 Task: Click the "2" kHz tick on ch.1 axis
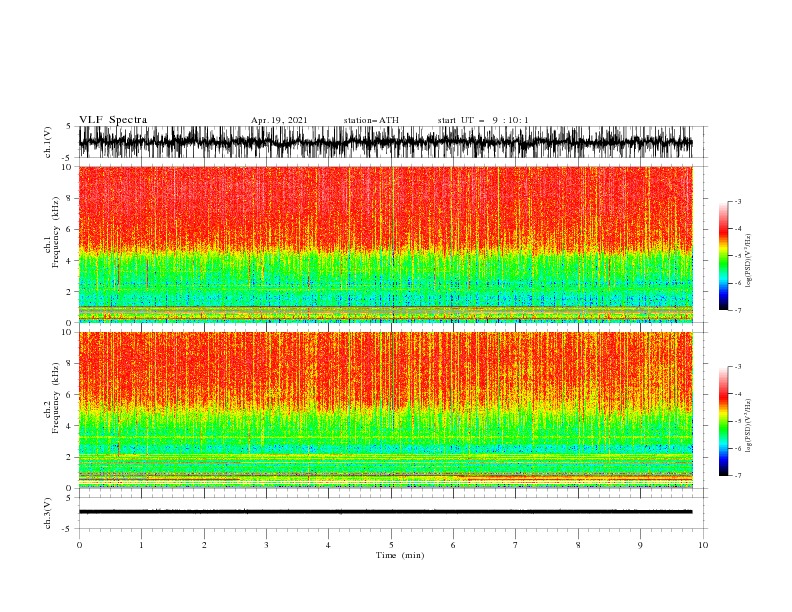(x=70, y=291)
